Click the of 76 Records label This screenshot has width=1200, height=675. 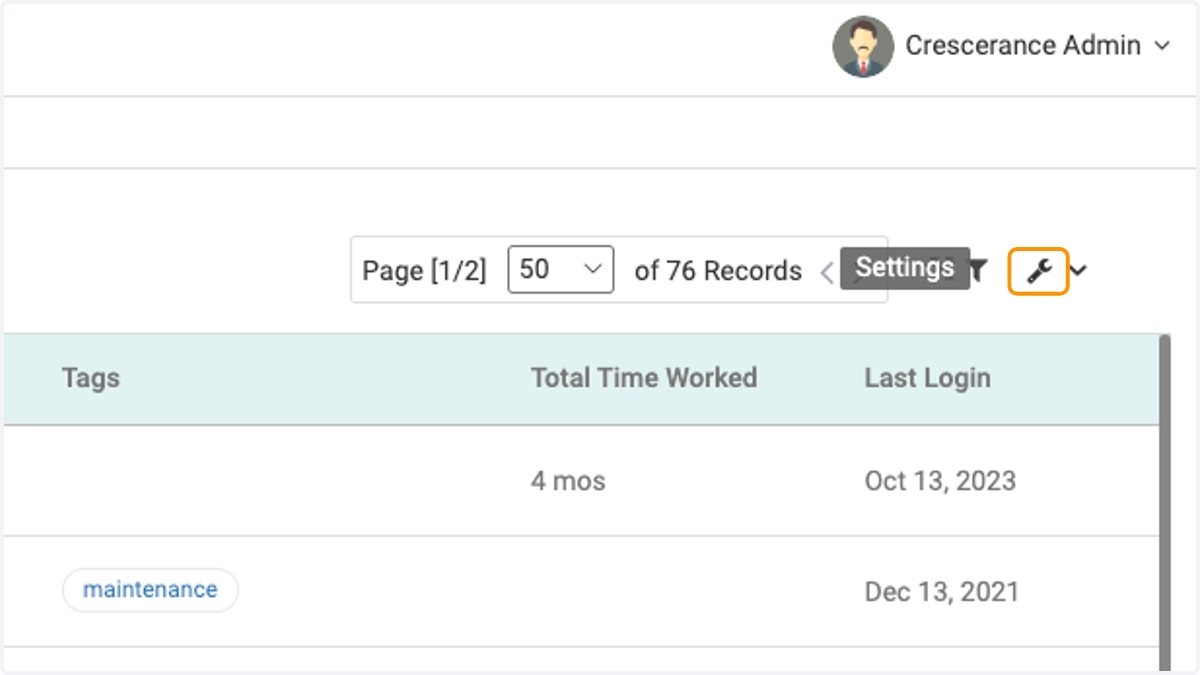click(718, 271)
